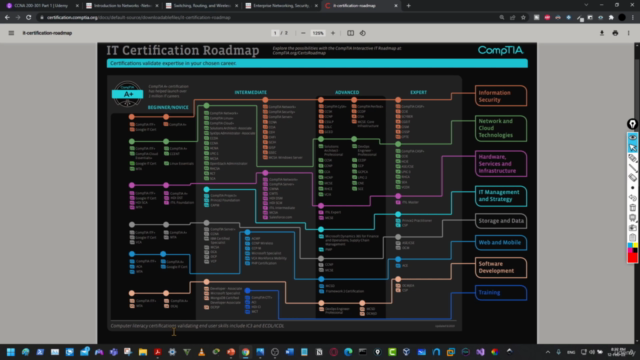Select the highlighter tool in annotation bar

[x=632, y=158]
